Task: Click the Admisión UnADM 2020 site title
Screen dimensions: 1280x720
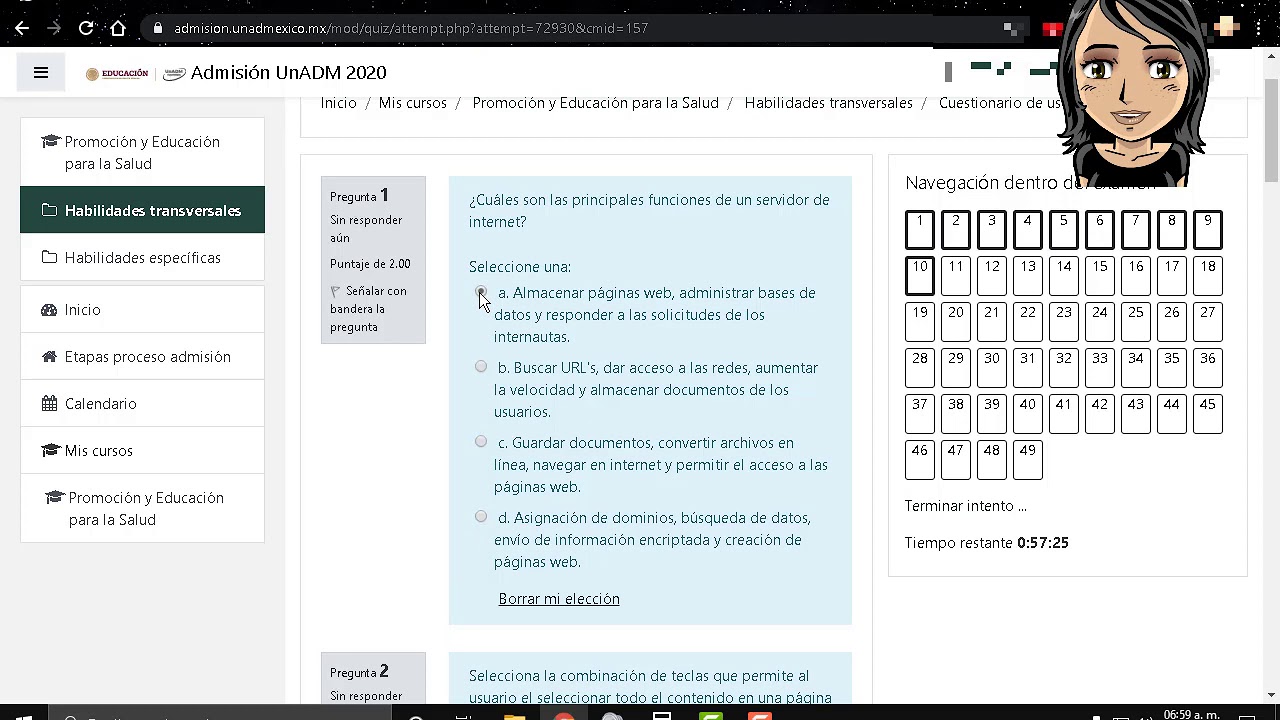Action: 288,73
